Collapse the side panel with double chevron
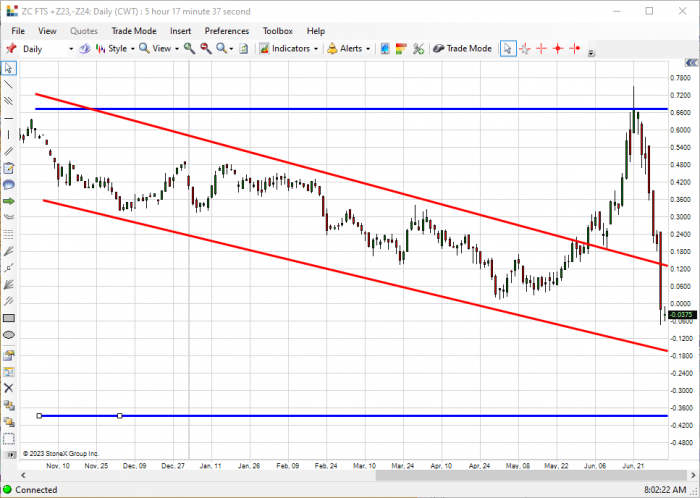The width and height of the screenshot is (700, 498). 692,62
